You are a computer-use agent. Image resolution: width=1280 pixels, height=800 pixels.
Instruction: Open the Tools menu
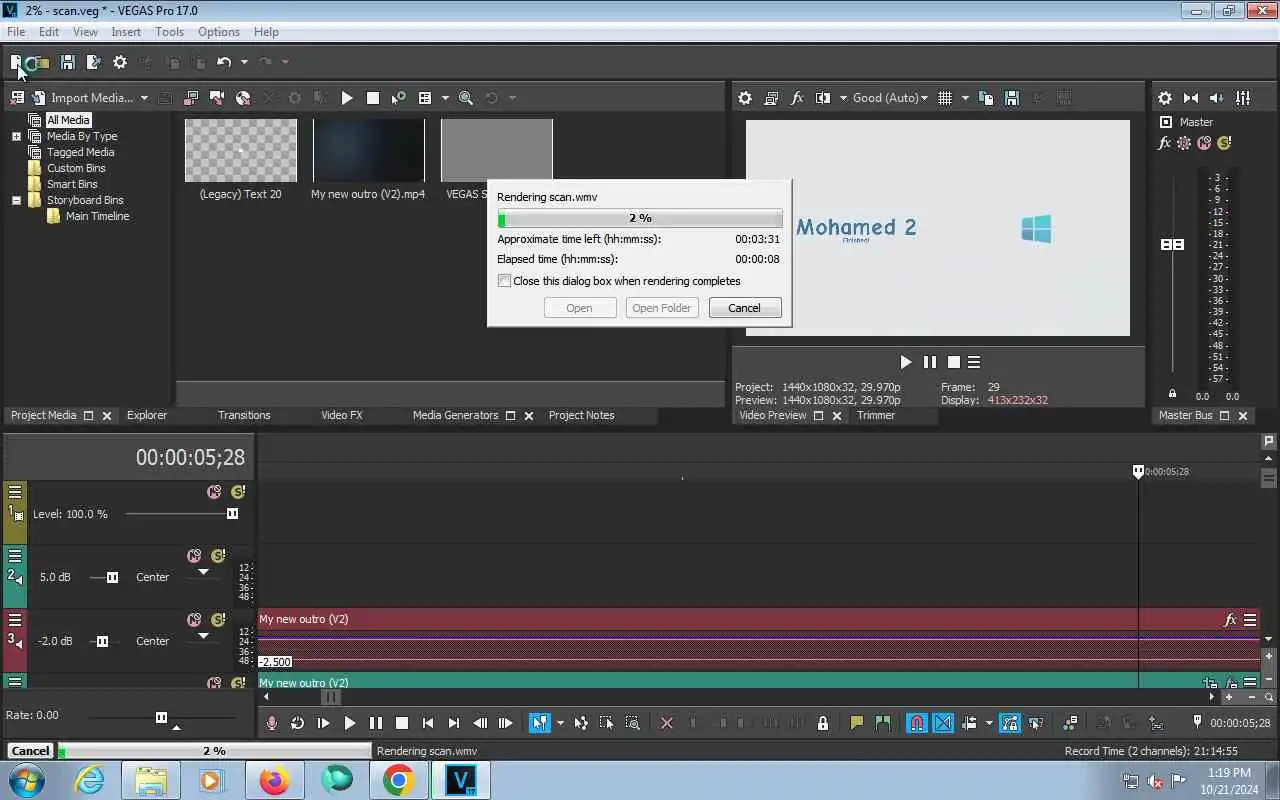click(169, 32)
